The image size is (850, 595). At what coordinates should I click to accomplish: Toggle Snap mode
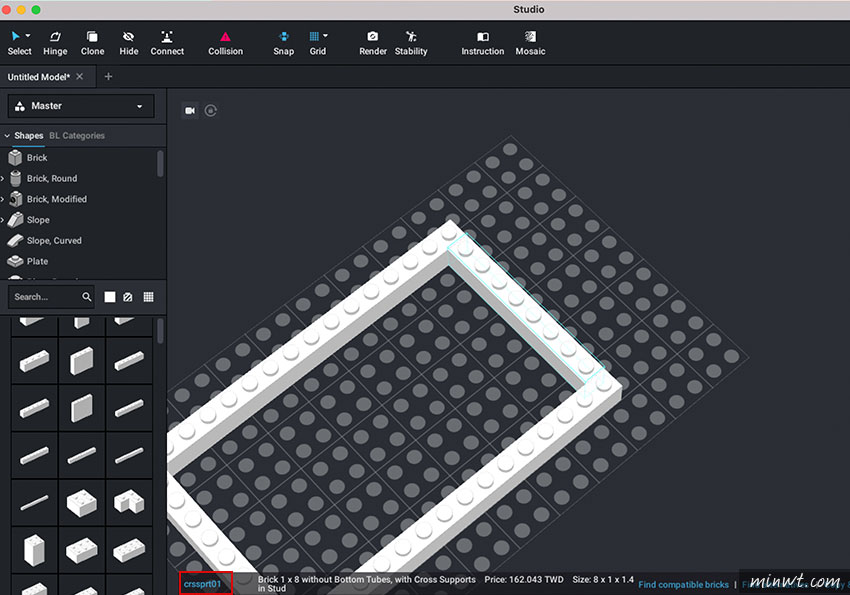tap(284, 43)
